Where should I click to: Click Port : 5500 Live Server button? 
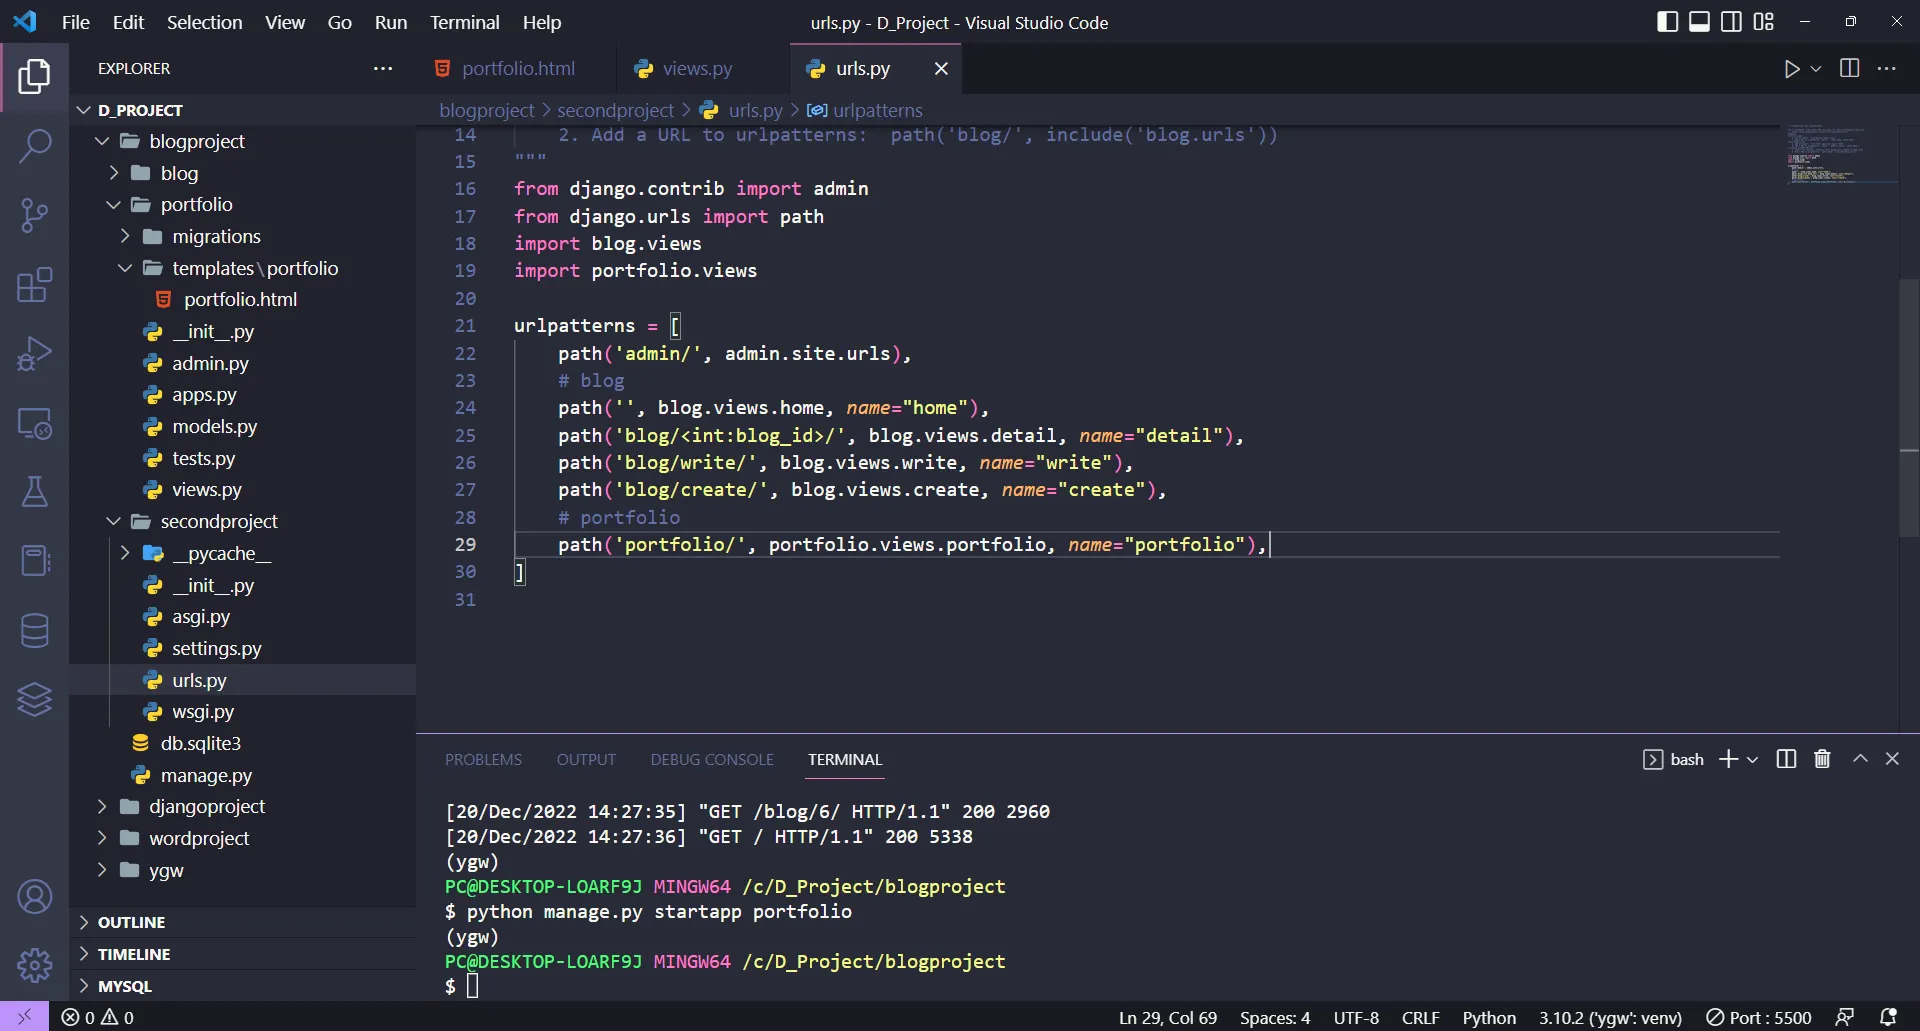pos(1759,1017)
